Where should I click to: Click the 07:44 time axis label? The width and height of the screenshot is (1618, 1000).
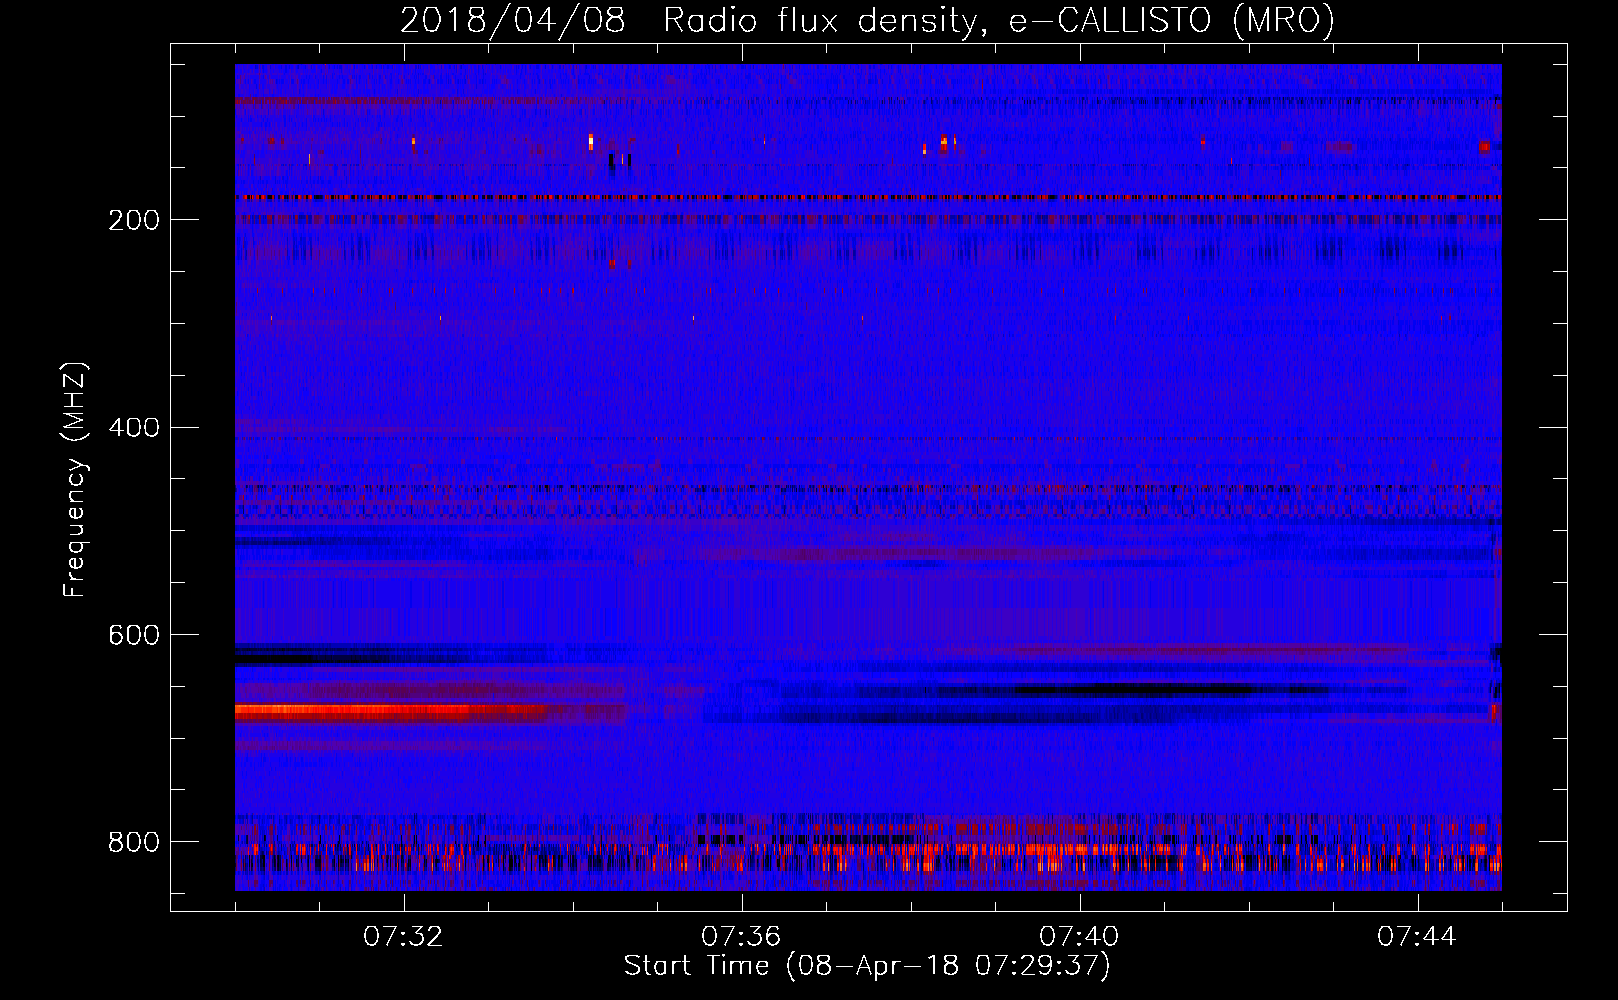click(1417, 937)
